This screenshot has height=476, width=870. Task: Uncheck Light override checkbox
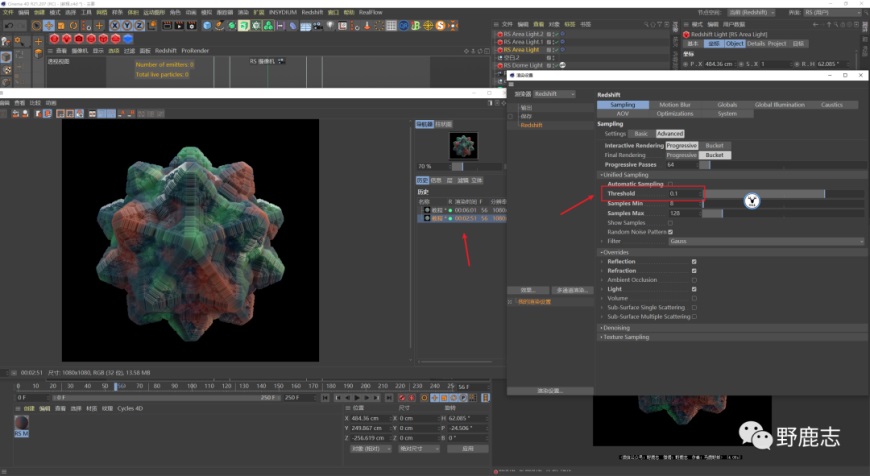[x=694, y=289]
